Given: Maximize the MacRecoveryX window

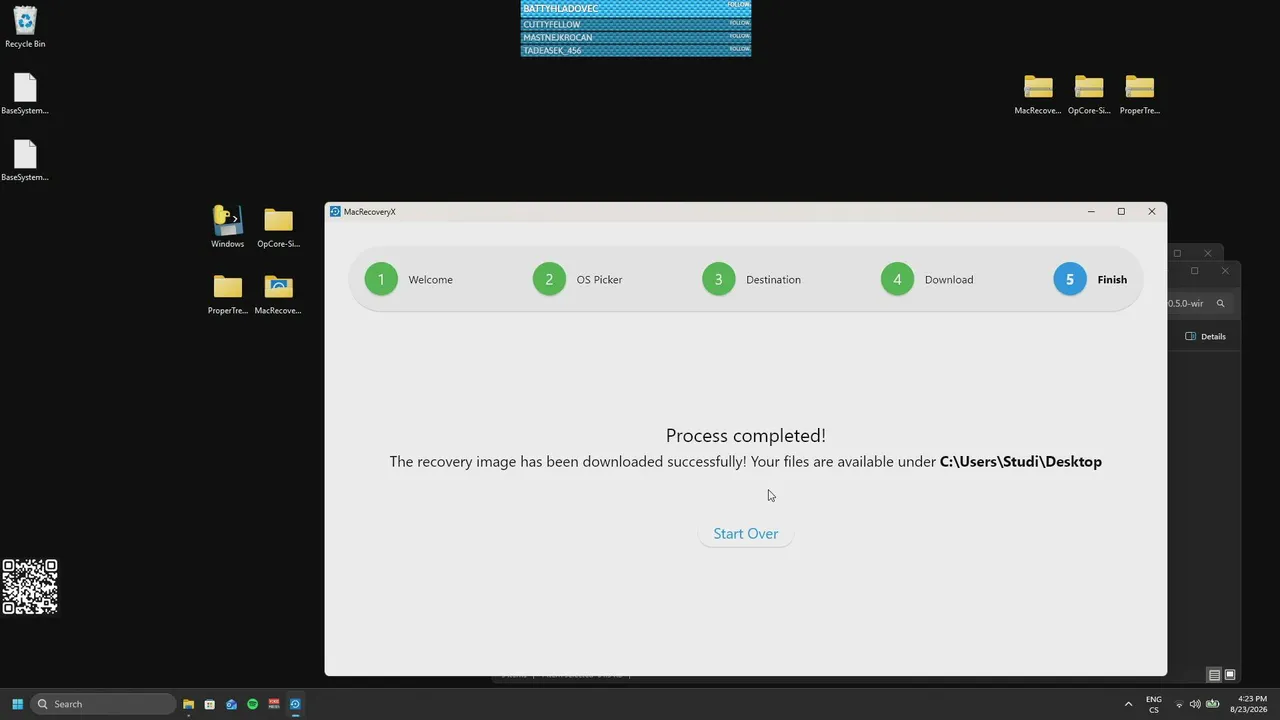Looking at the screenshot, I should 1121,212.
